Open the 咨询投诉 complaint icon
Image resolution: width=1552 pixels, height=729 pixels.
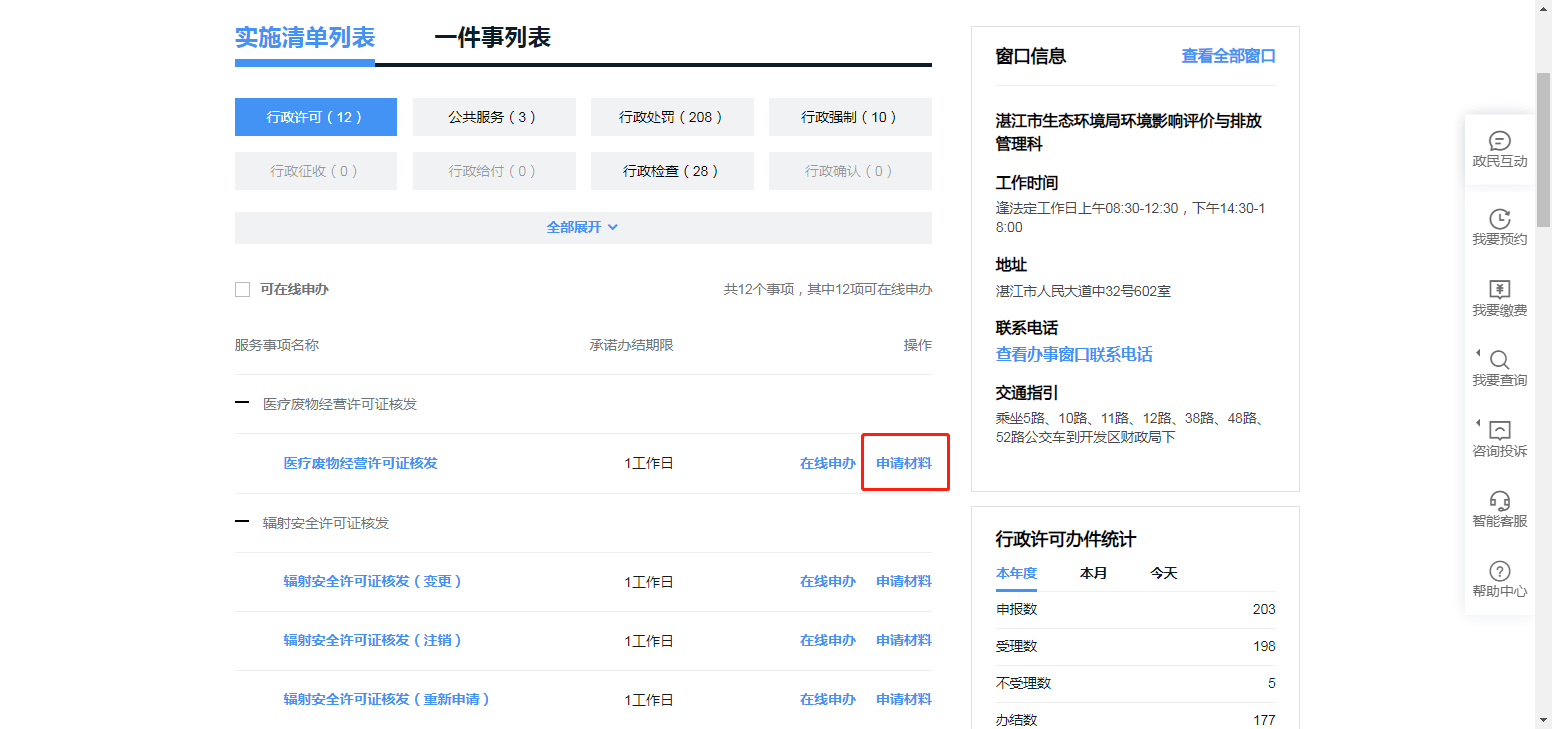[1499, 431]
